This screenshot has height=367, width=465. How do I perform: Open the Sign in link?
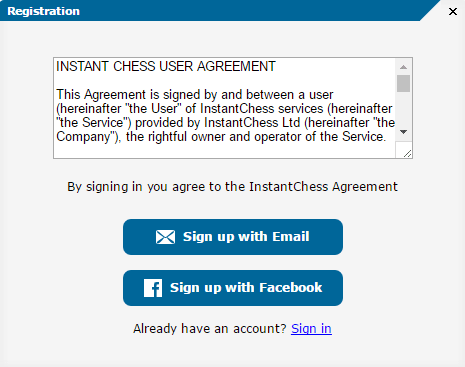[311, 329]
